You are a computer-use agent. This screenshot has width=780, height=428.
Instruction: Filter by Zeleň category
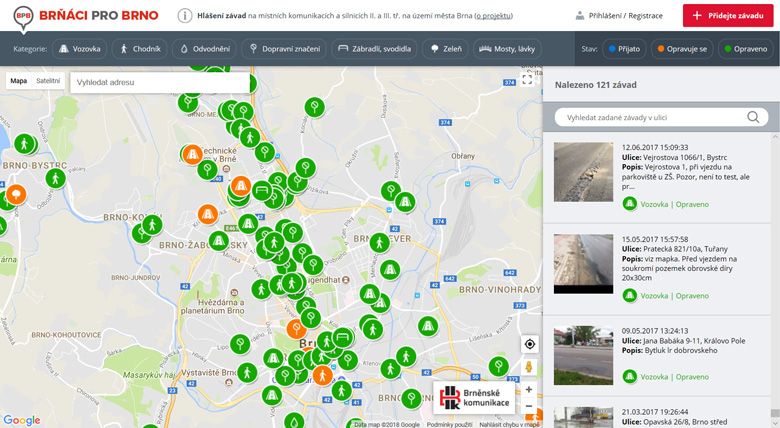[446, 49]
